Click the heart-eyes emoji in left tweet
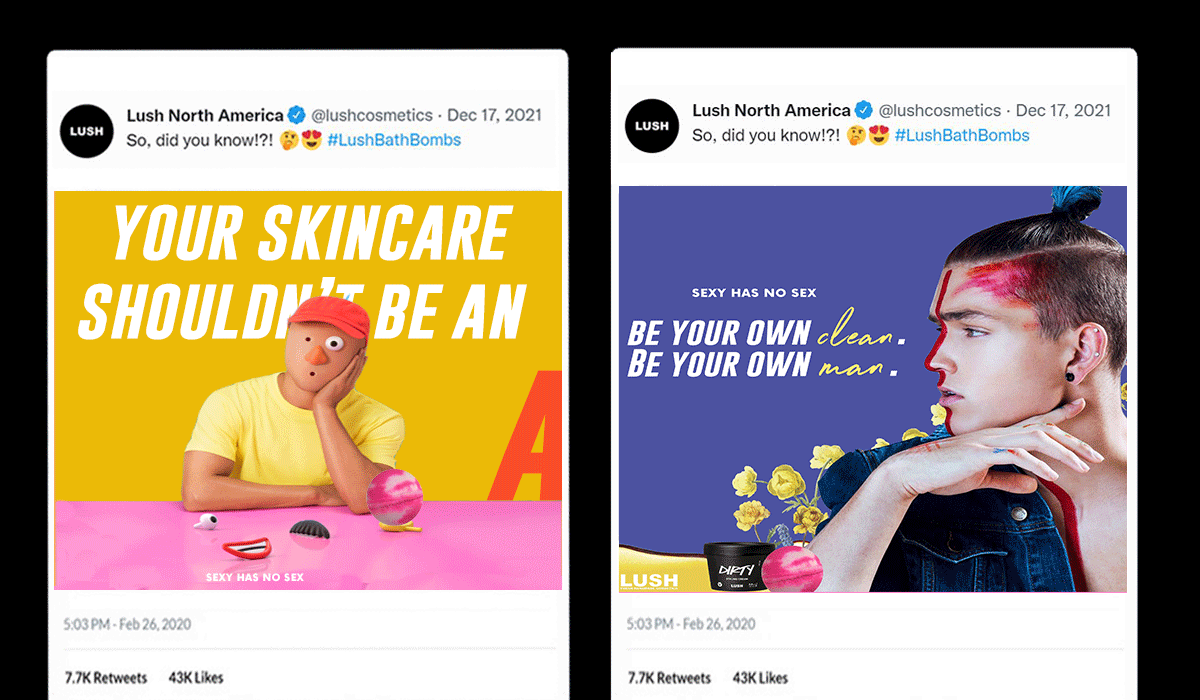 coord(311,140)
